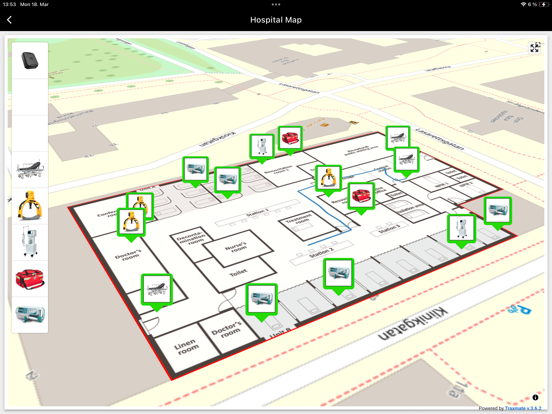
Task: Tap the battery indicator in status bar
Action: 544,5
